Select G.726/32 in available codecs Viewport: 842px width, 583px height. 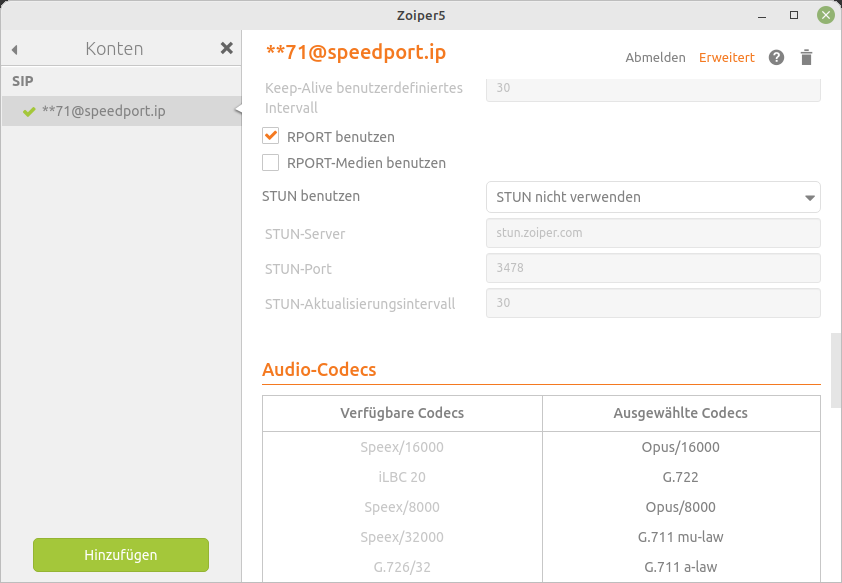(402, 567)
